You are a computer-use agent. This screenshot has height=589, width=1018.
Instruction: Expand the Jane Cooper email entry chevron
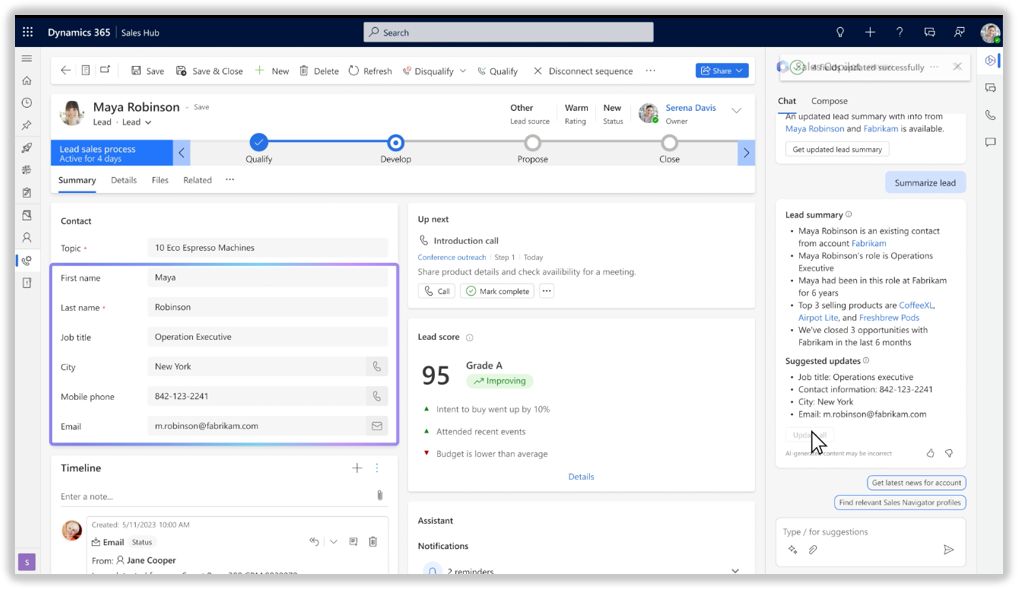tap(333, 542)
